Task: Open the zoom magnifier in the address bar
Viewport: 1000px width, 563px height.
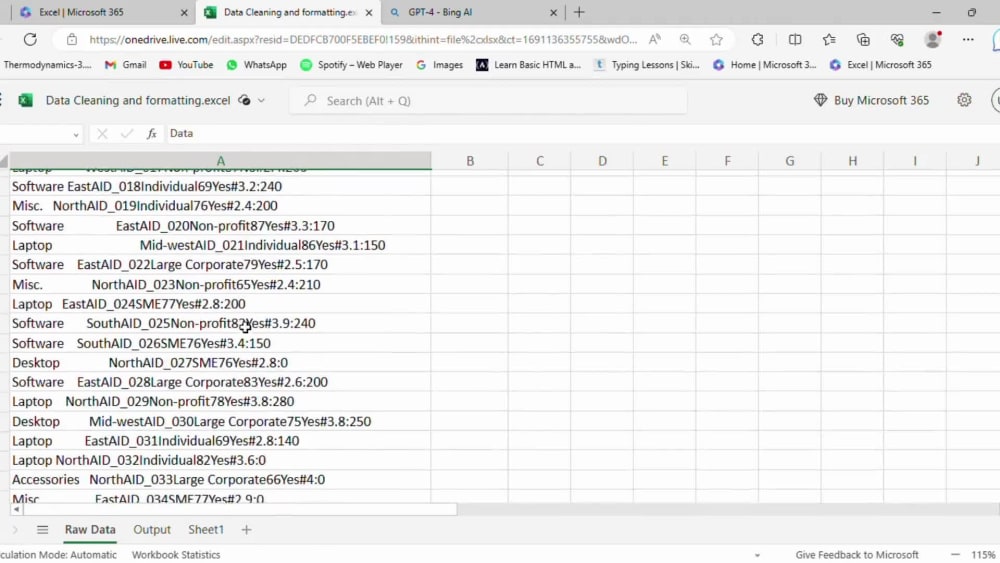Action: 685,40
